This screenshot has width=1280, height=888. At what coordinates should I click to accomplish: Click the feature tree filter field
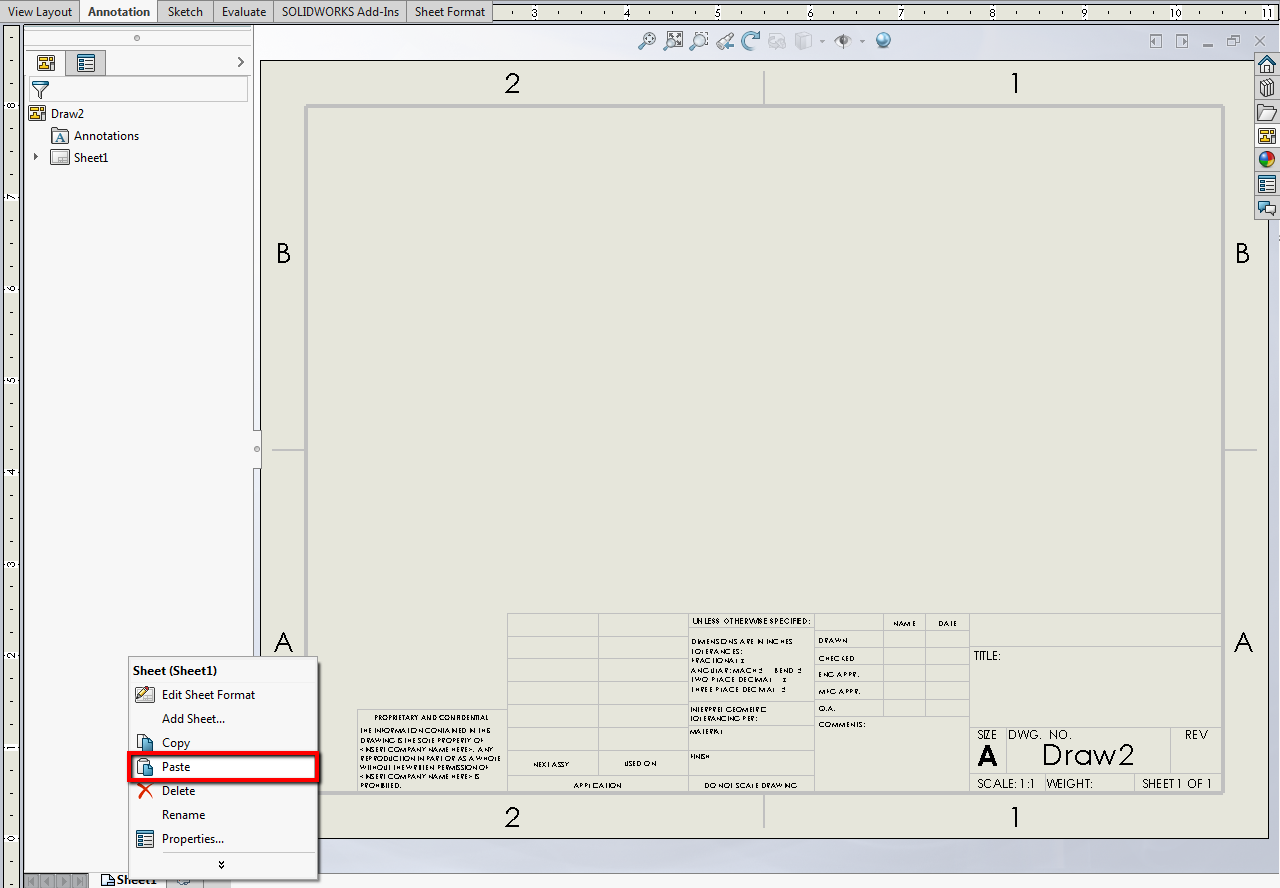pos(138,89)
